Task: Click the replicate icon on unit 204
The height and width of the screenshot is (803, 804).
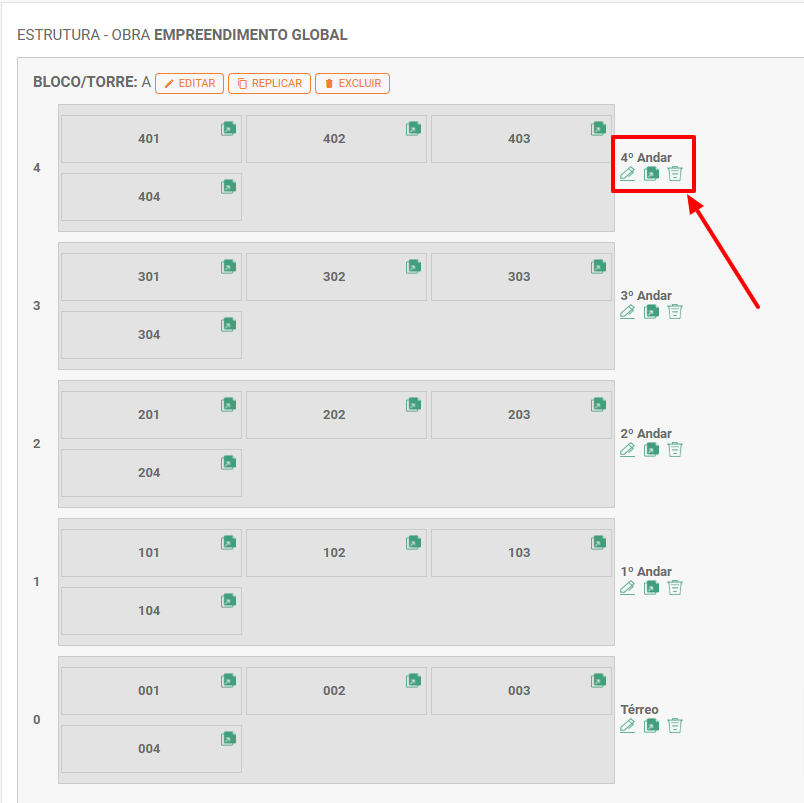Action: [228, 462]
